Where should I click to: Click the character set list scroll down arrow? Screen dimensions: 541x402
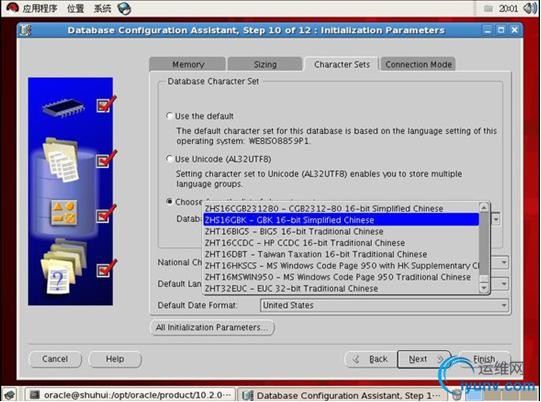tap(484, 288)
